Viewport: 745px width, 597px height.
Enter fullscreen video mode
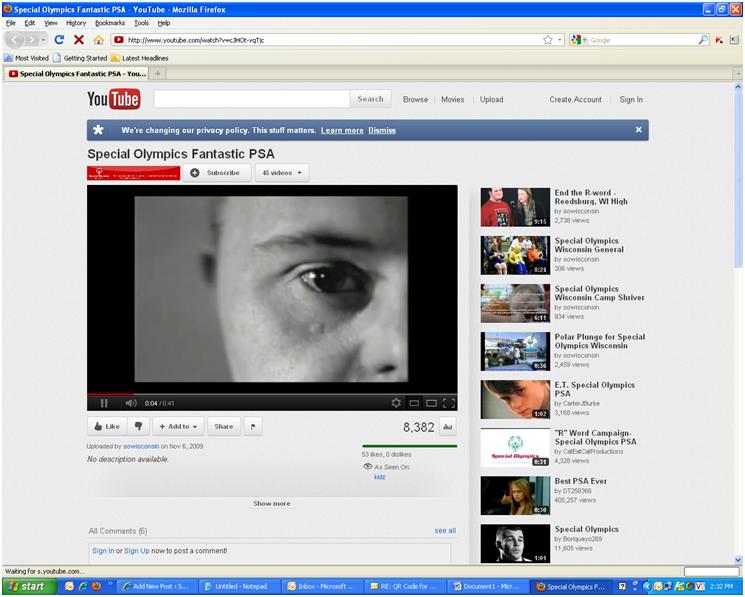point(449,403)
